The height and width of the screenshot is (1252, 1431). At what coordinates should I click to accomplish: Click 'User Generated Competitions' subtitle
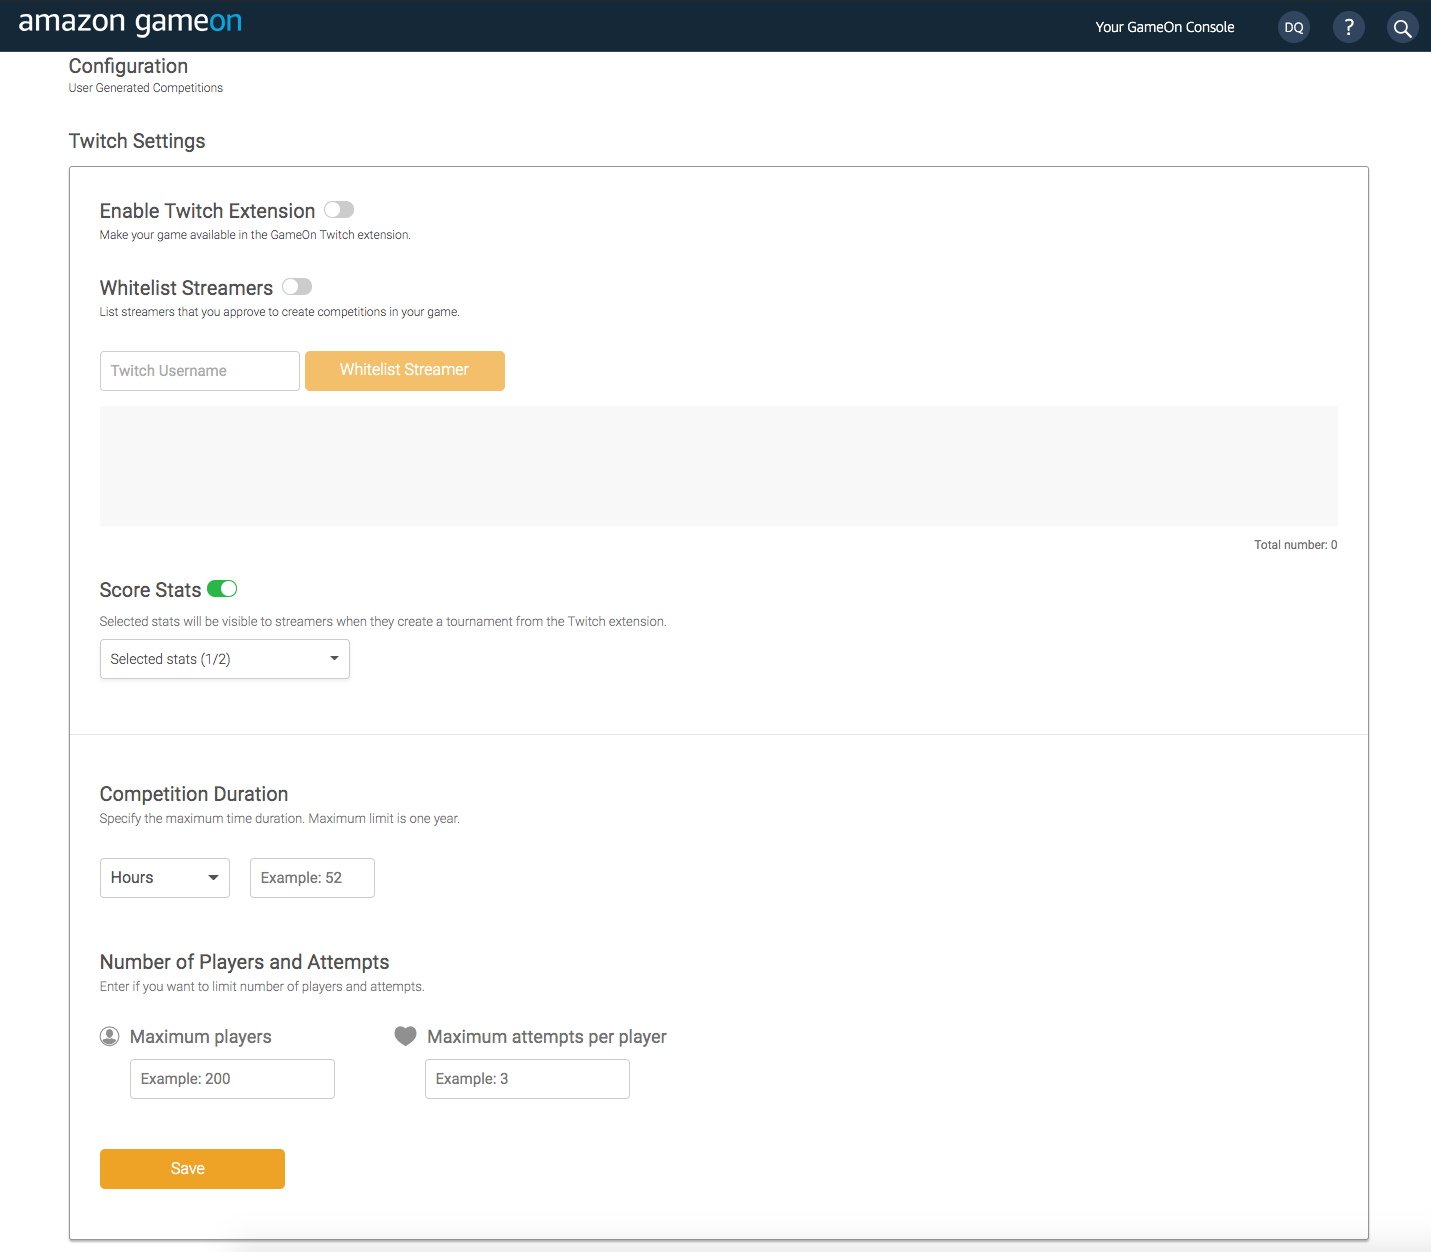[x=146, y=88]
